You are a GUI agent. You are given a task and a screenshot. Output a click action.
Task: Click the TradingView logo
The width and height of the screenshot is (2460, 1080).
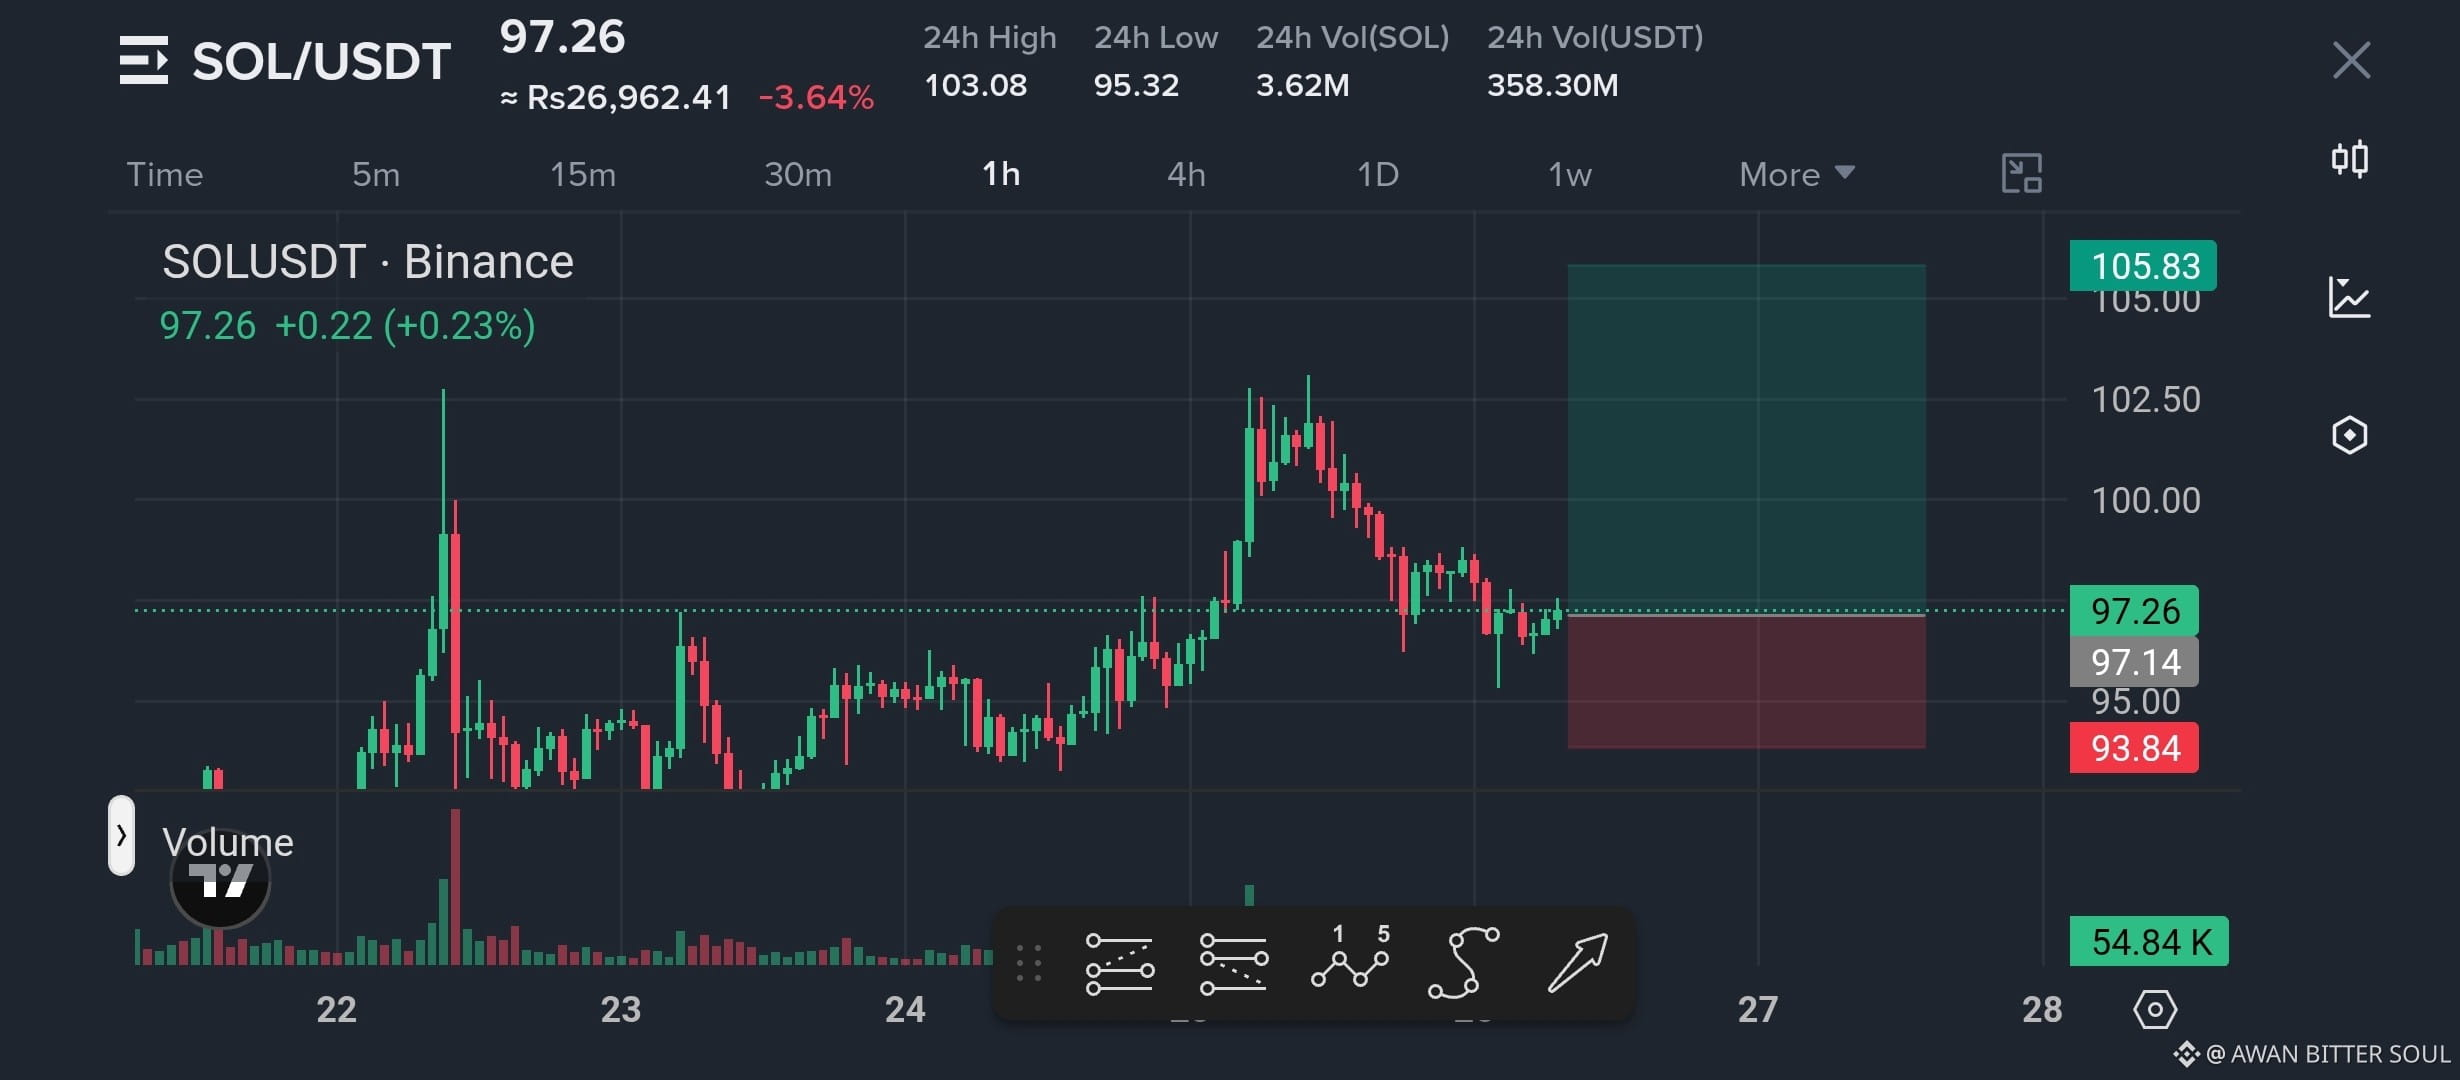click(220, 880)
